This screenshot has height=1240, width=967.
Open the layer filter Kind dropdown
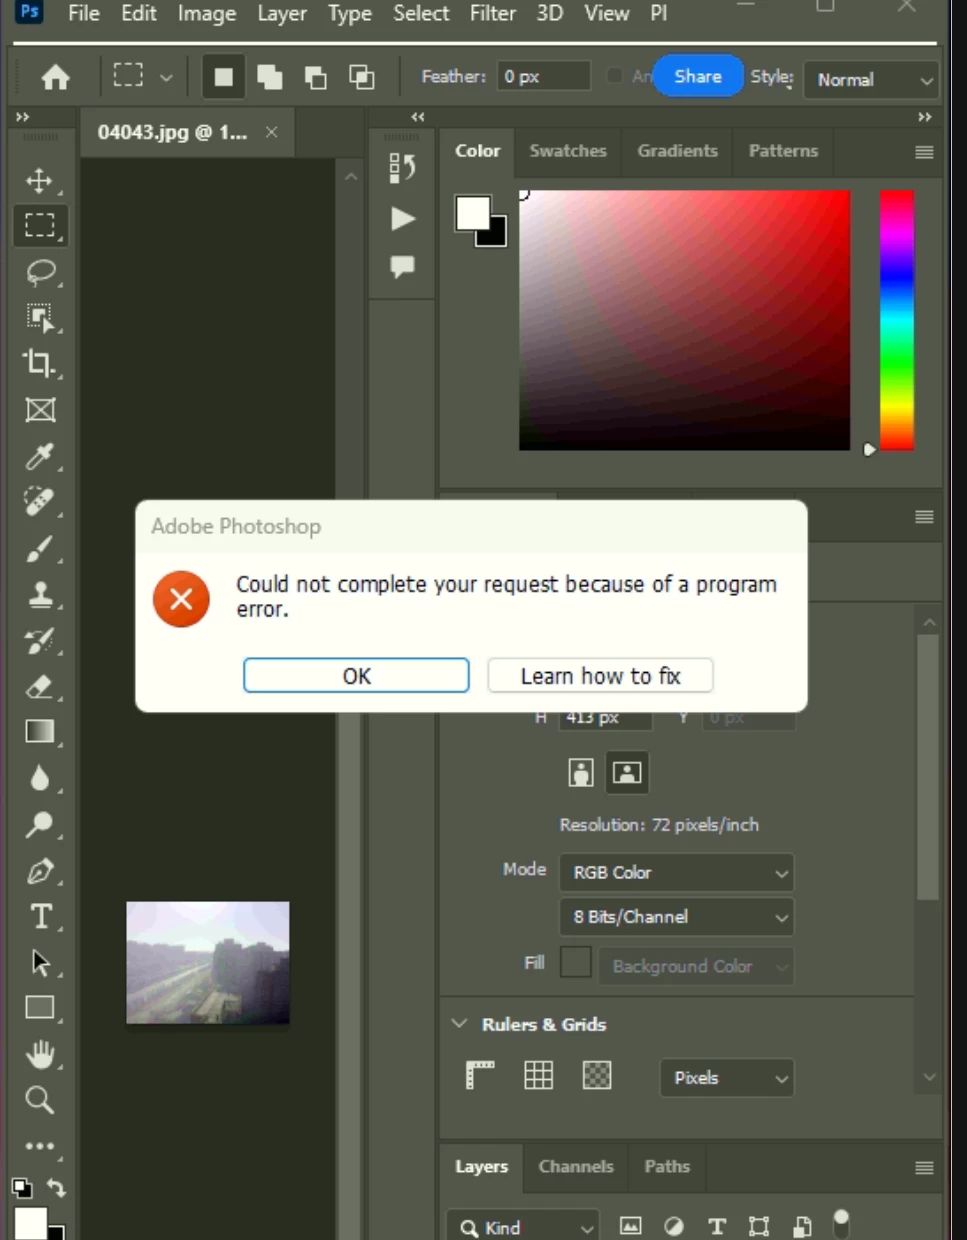(x=522, y=1227)
